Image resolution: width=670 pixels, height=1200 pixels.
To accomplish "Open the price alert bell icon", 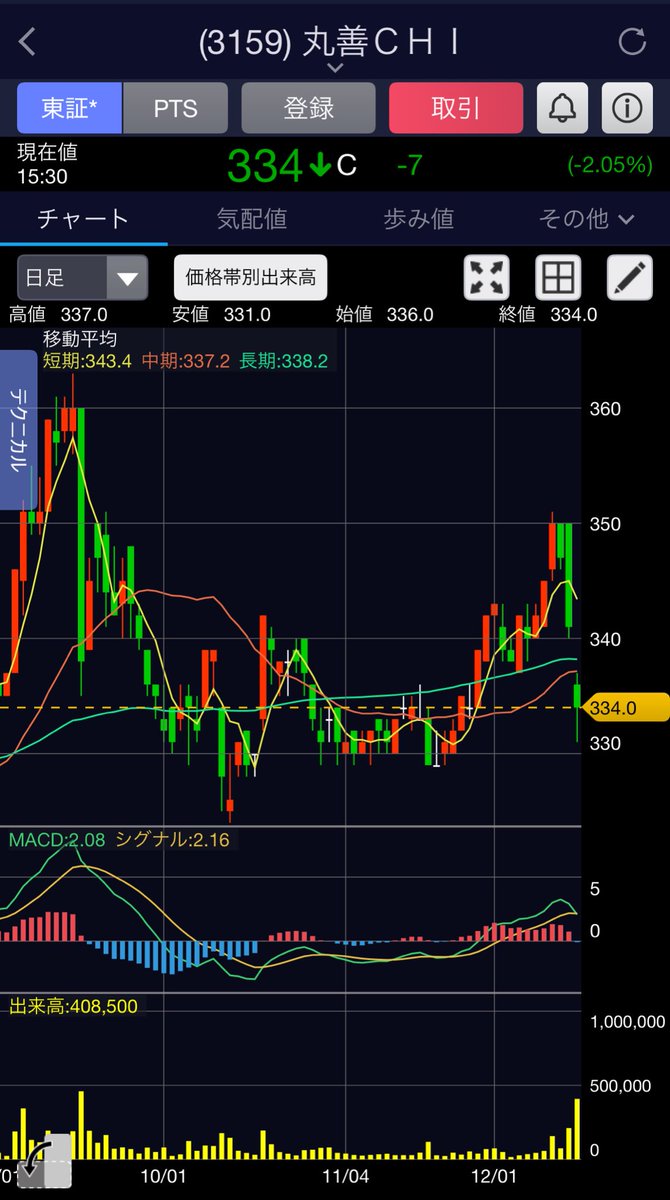I will (x=563, y=108).
